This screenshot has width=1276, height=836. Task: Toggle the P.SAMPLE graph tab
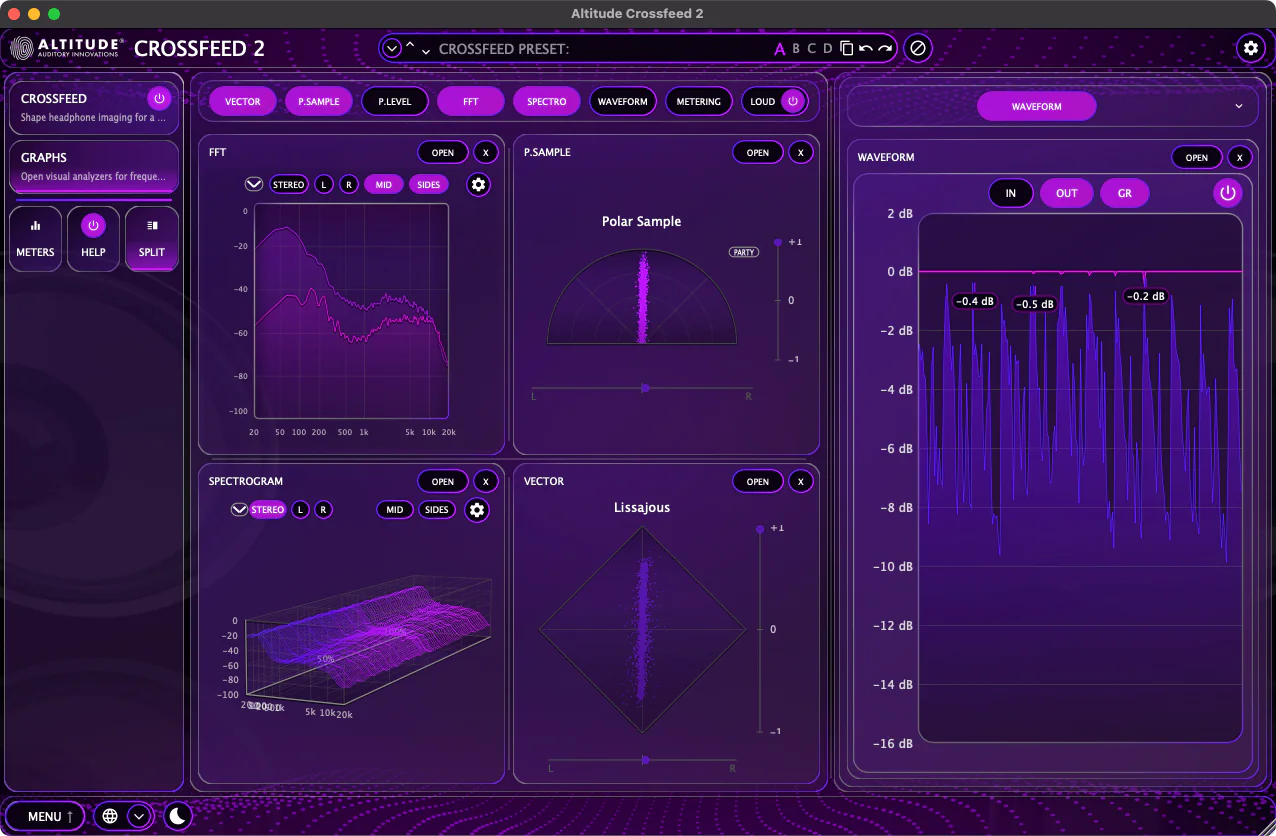[x=319, y=101]
